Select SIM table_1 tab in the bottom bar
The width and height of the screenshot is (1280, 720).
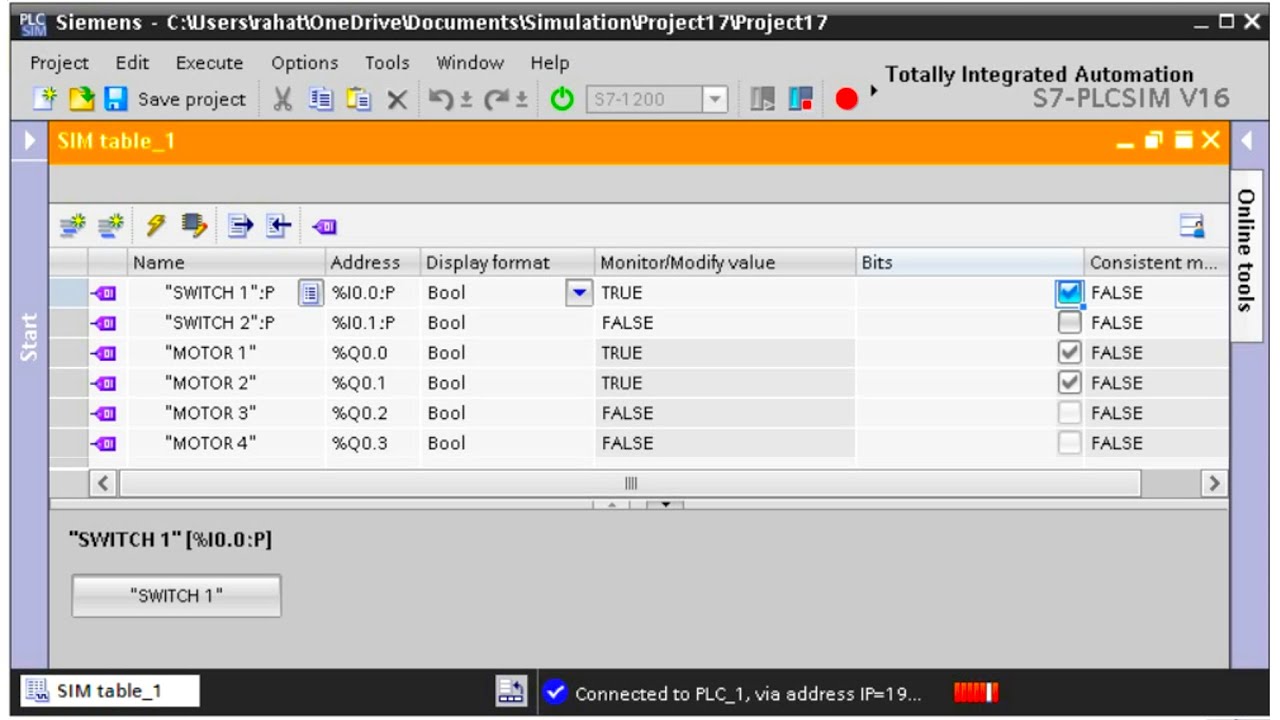[x=109, y=691]
